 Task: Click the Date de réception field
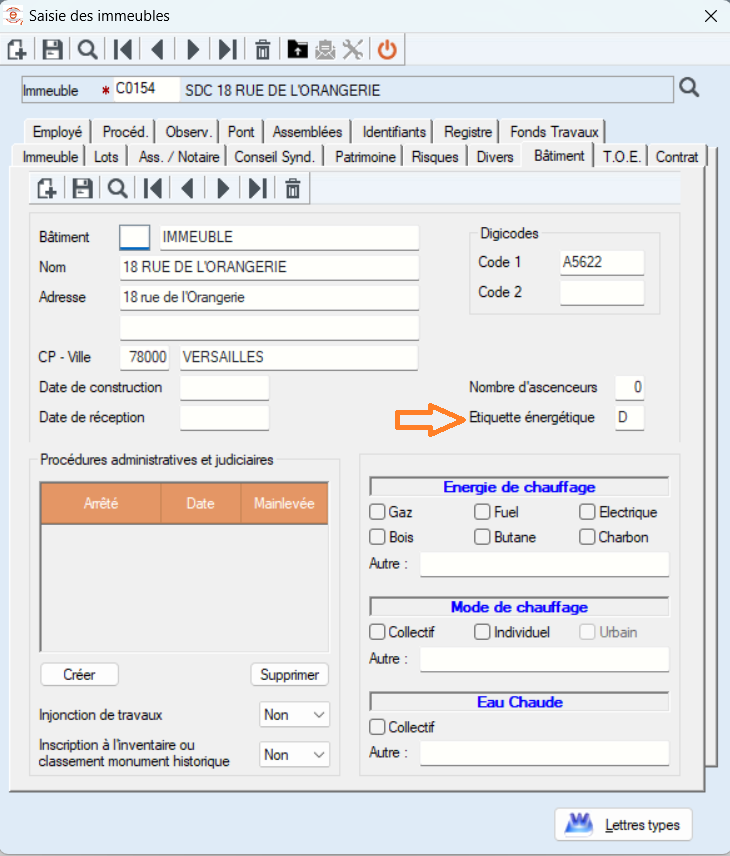(x=224, y=418)
